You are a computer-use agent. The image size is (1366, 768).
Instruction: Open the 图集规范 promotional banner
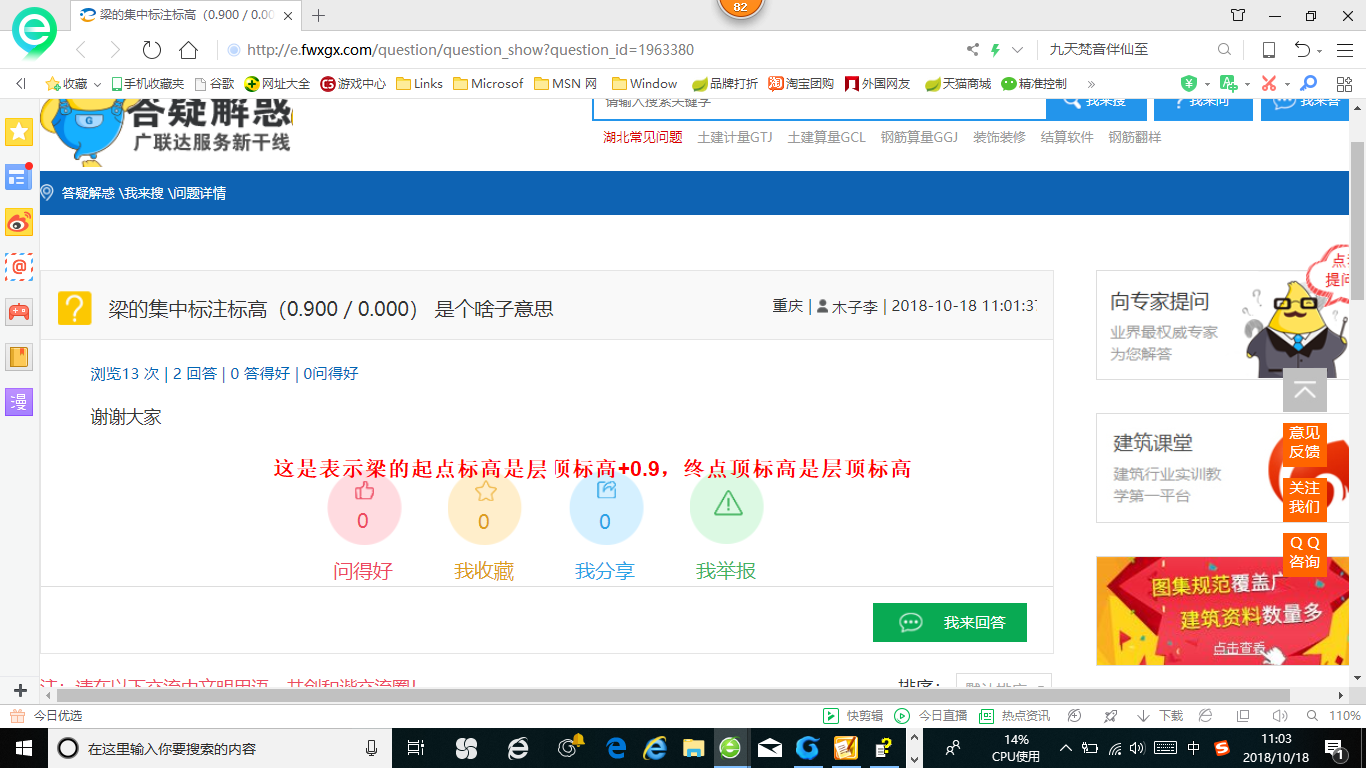coord(1223,611)
